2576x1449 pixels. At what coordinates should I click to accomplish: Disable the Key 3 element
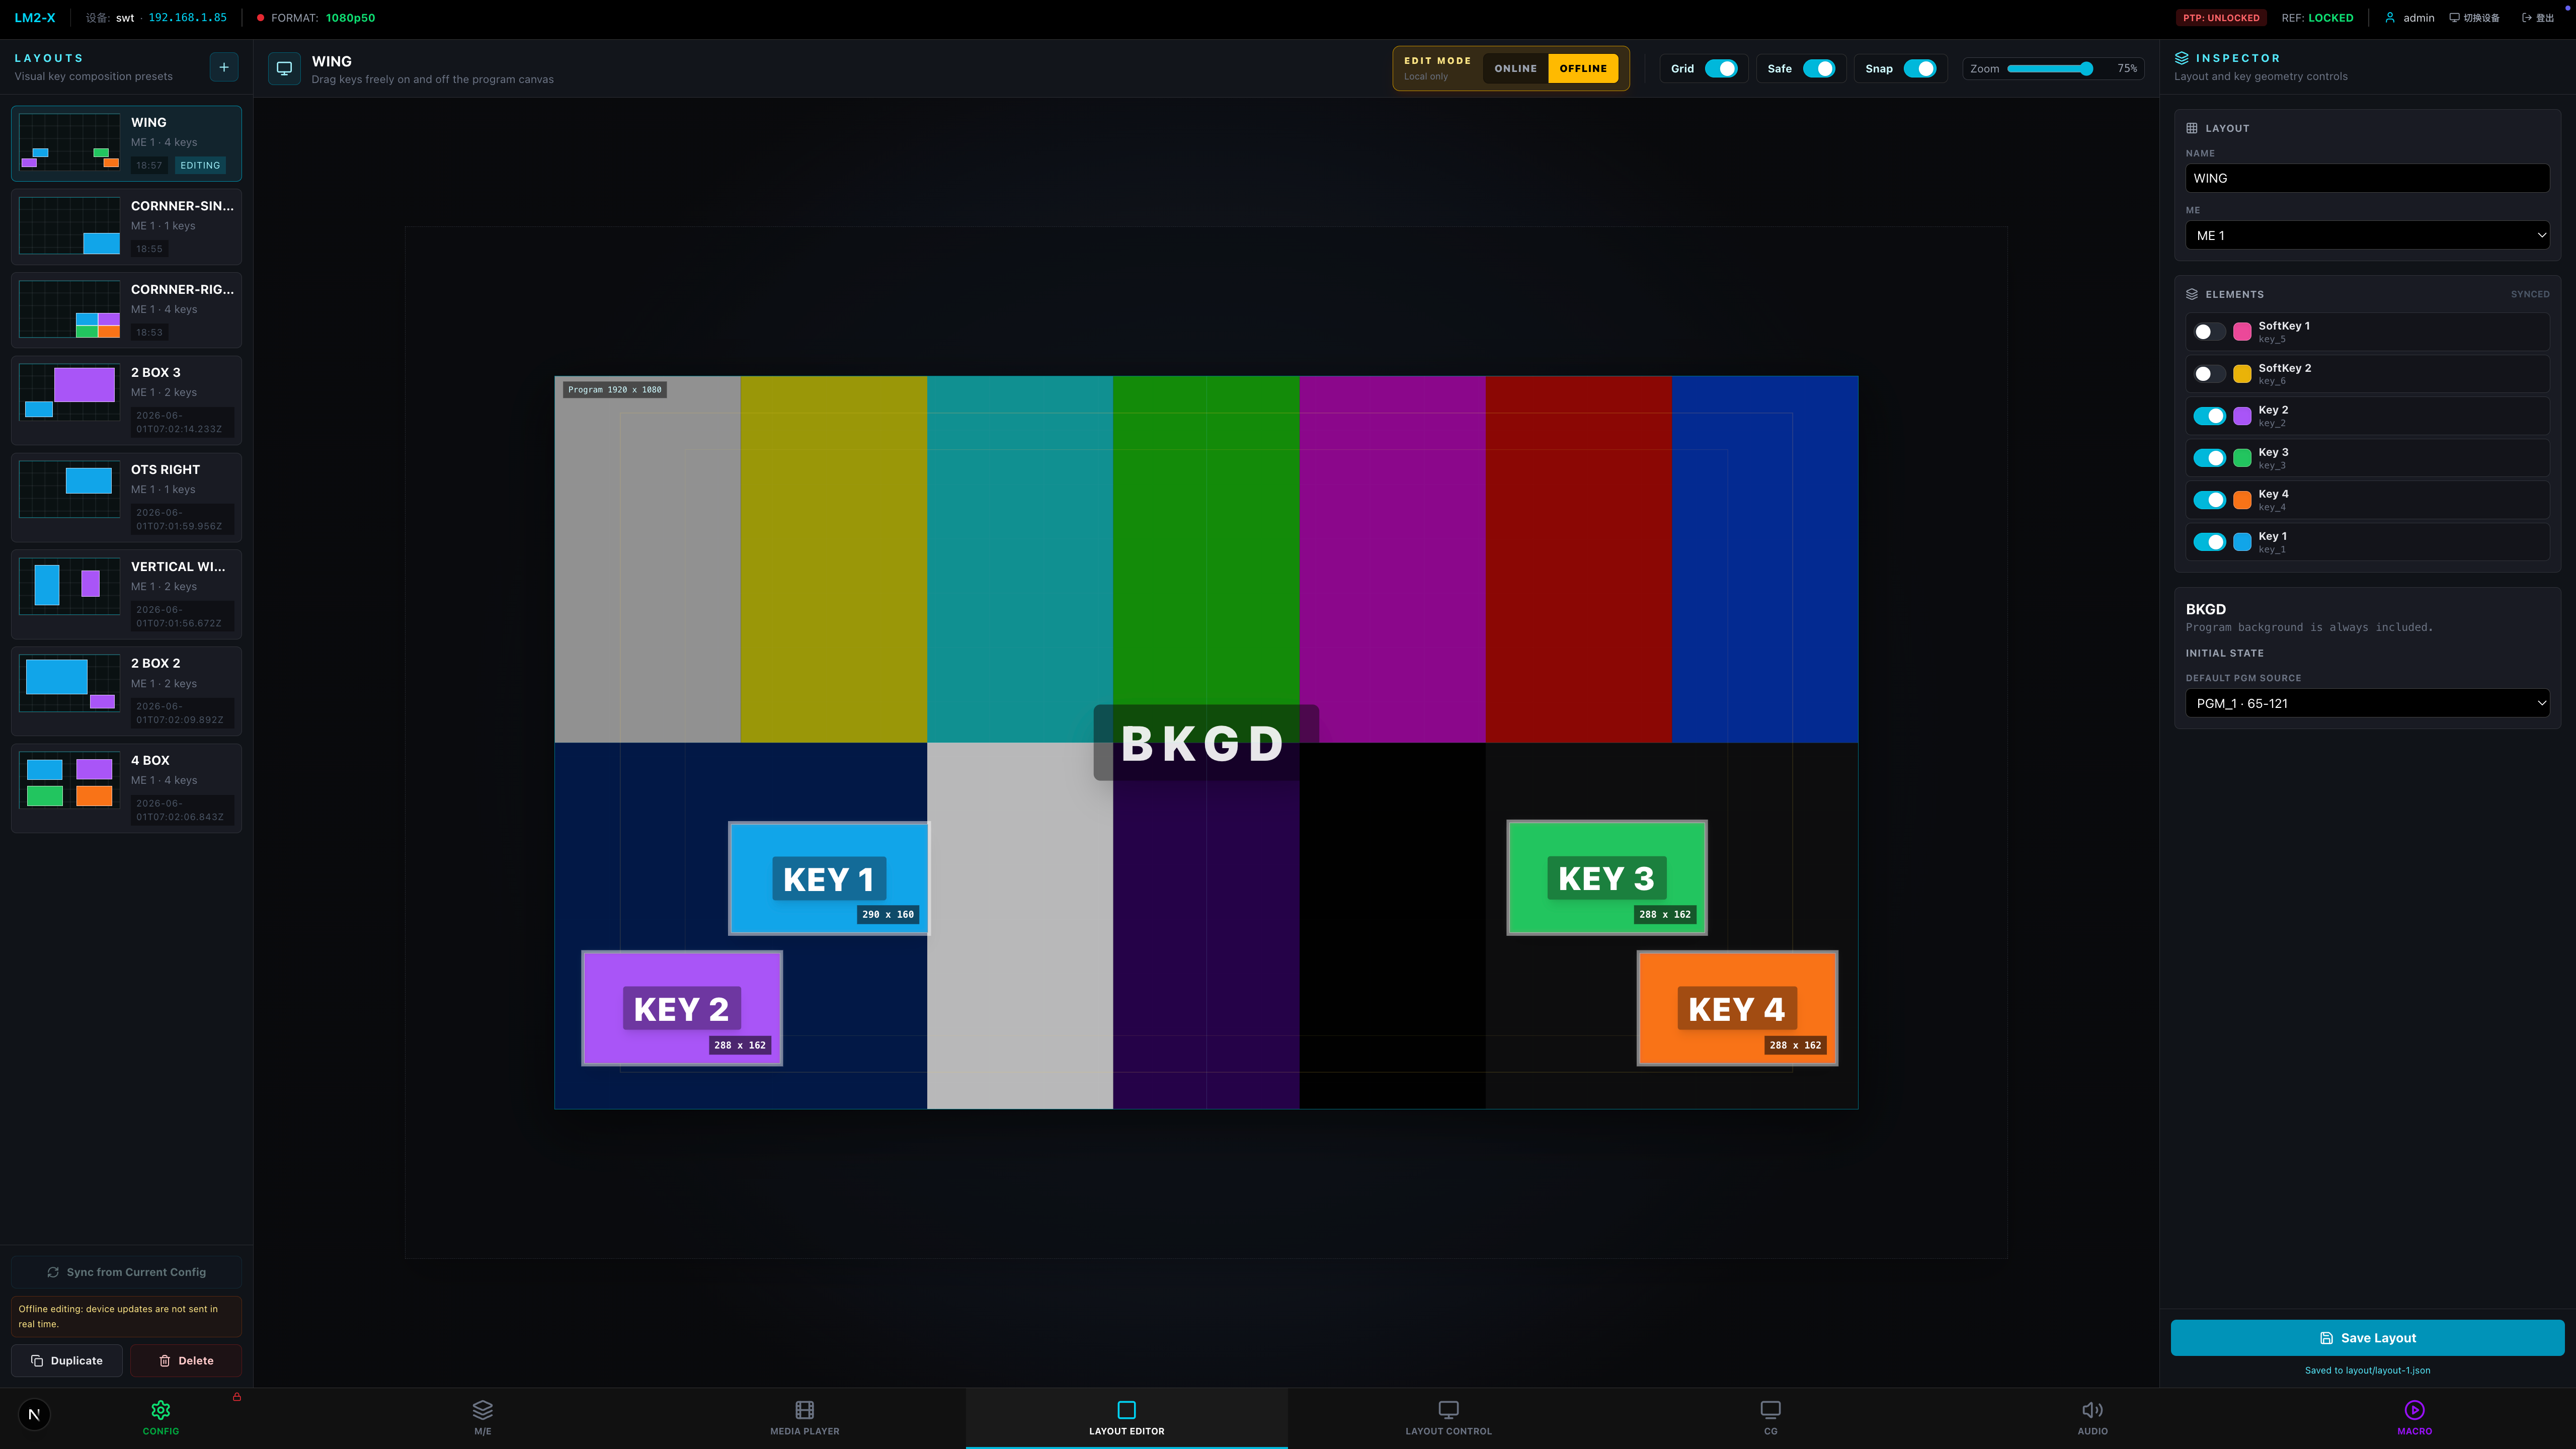[x=2210, y=458]
